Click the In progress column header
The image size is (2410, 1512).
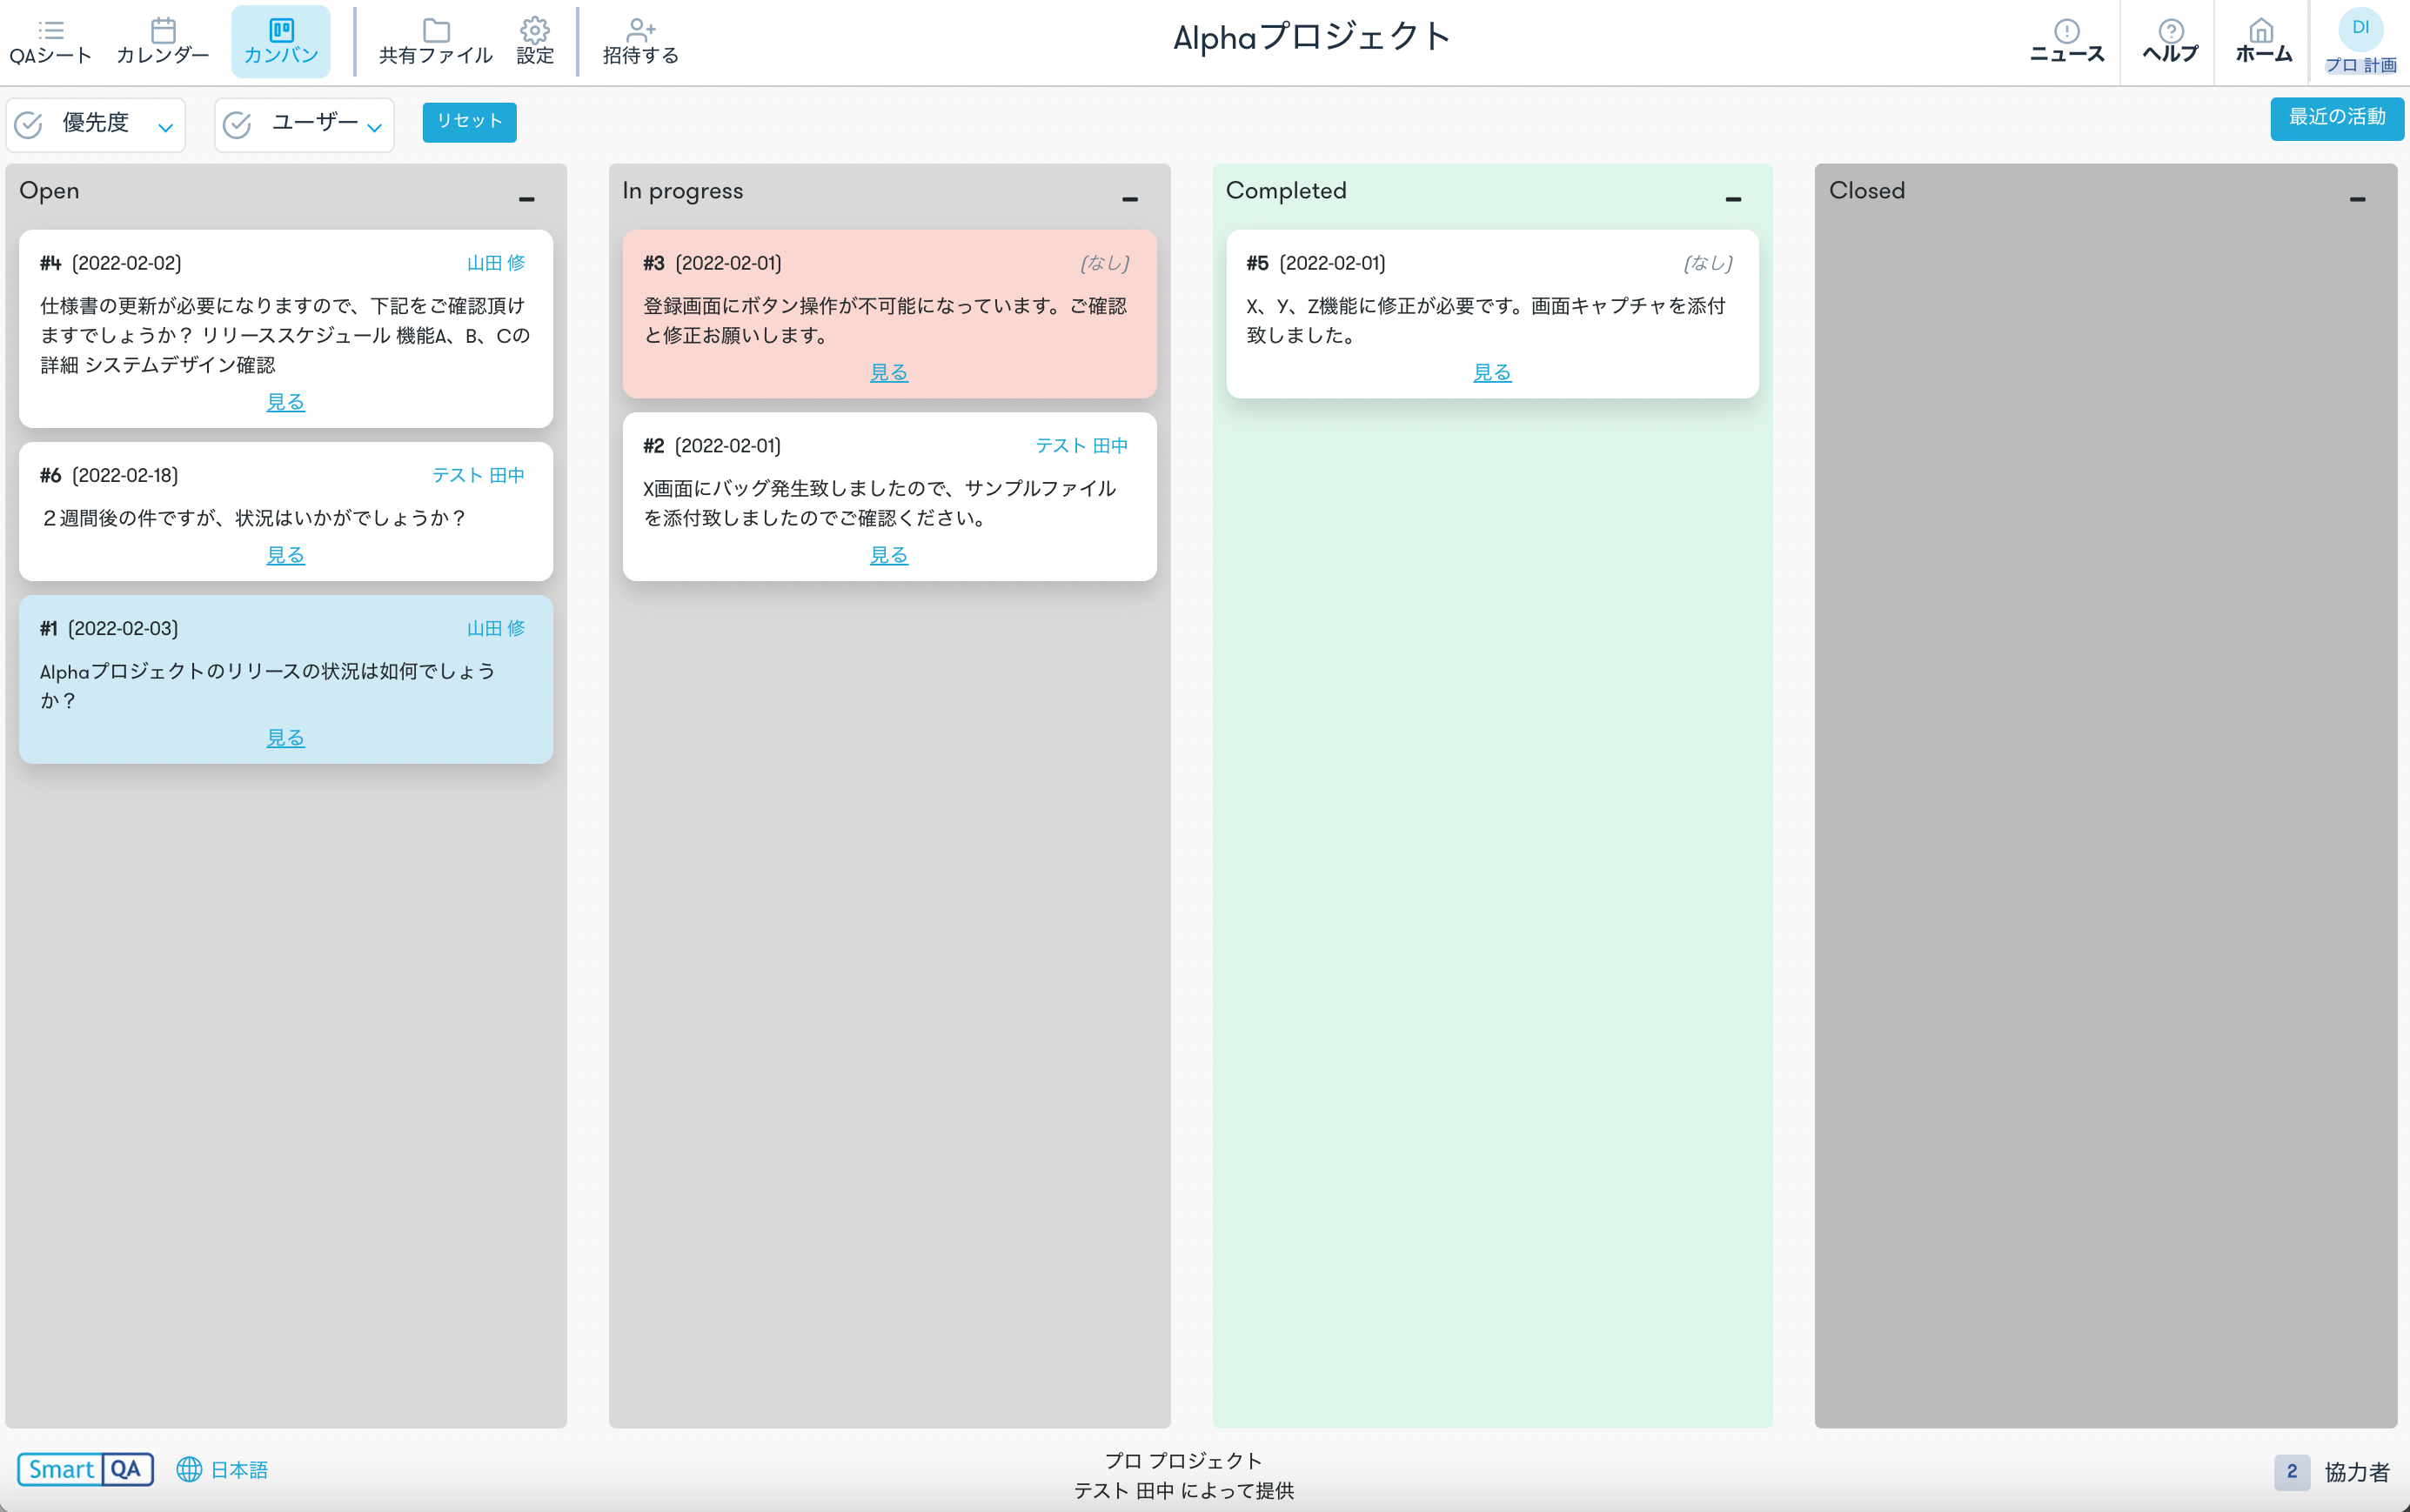click(683, 190)
